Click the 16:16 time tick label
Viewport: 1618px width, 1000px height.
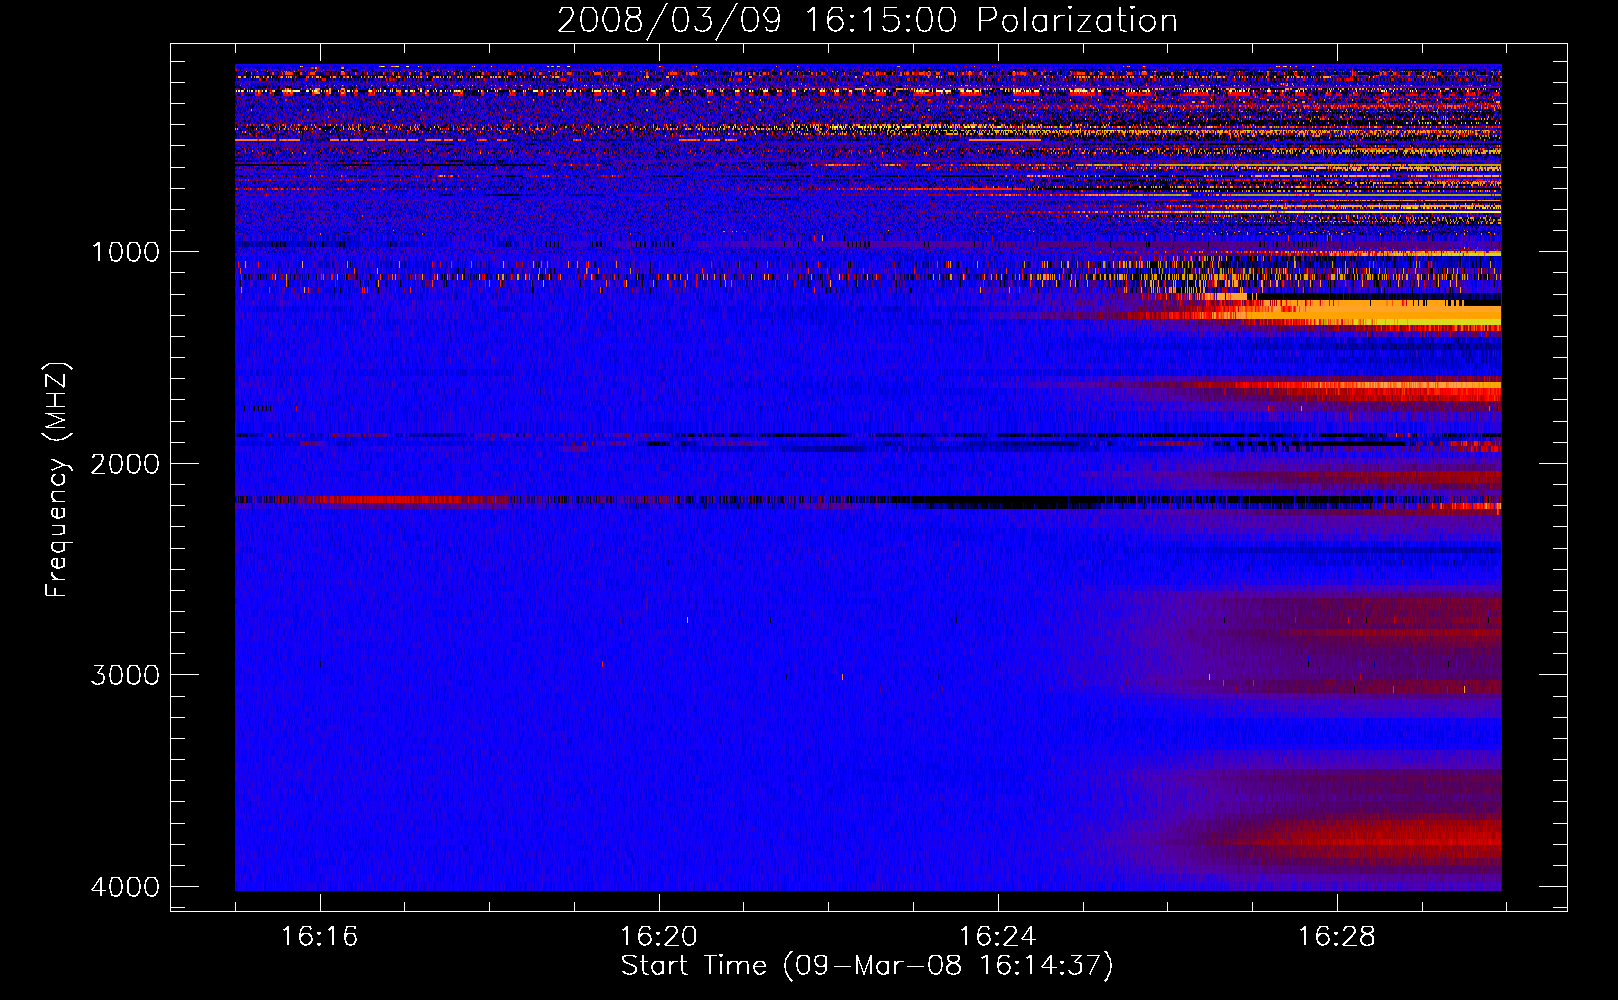pos(319,937)
